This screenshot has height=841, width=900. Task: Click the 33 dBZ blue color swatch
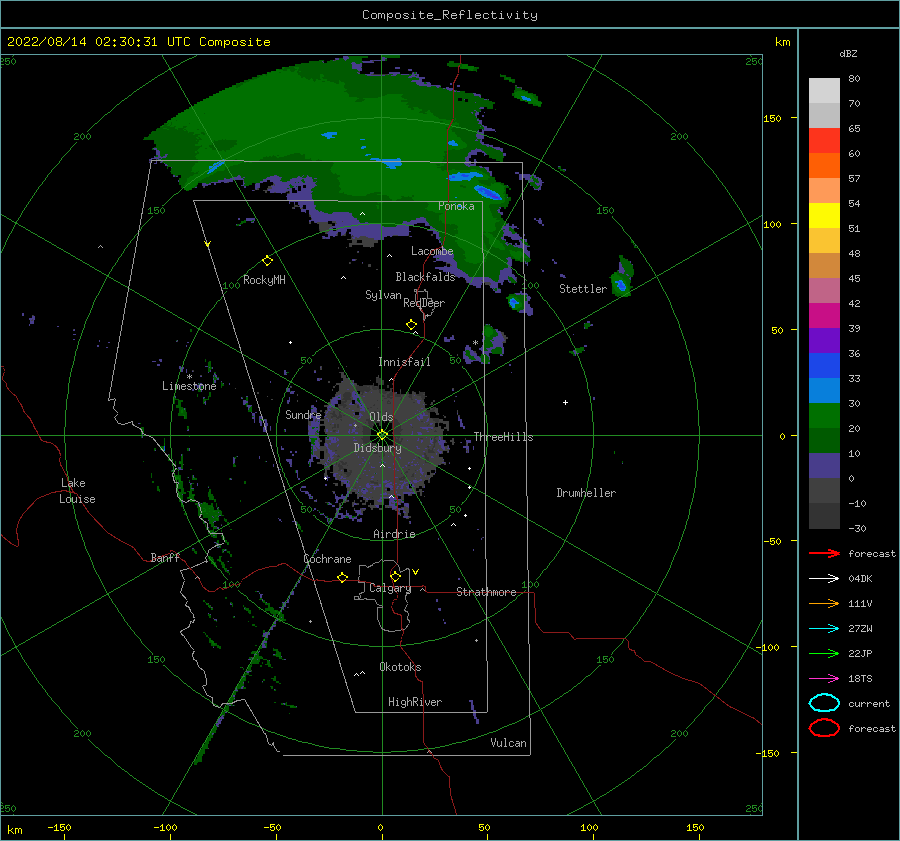824,390
